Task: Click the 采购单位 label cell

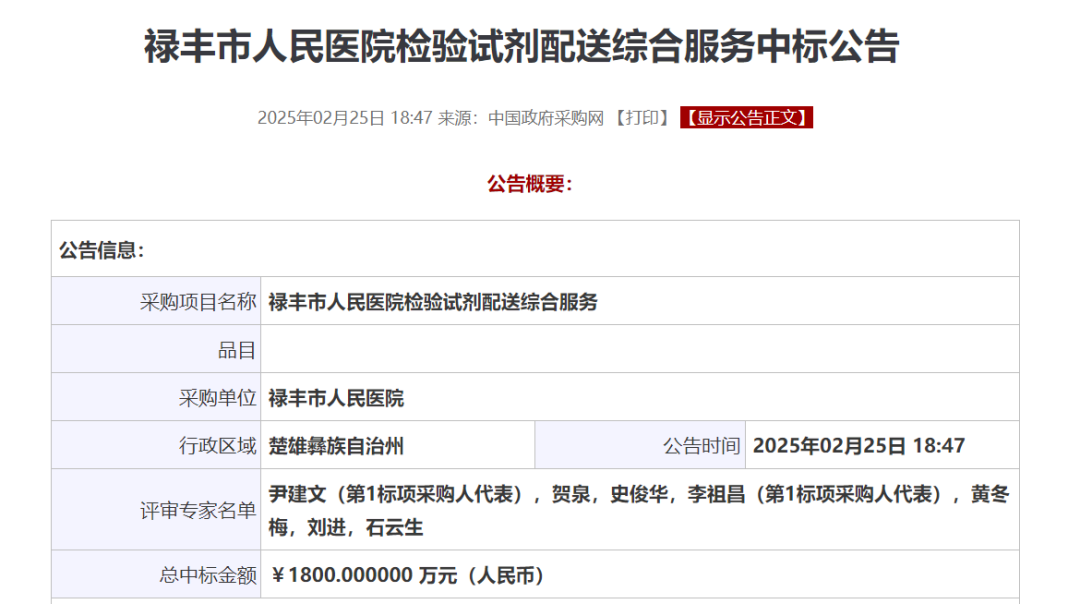Action: tap(156, 397)
